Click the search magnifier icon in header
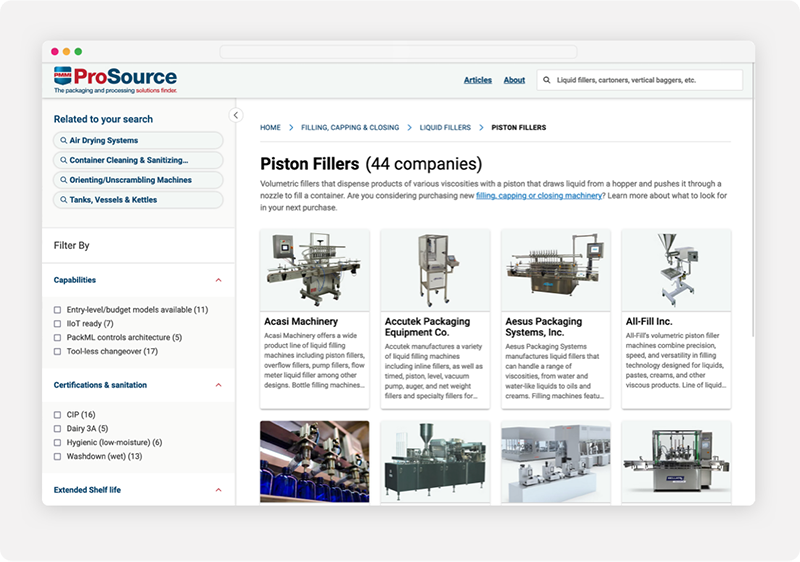The width and height of the screenshot is (800, 562). pos(546,80)
